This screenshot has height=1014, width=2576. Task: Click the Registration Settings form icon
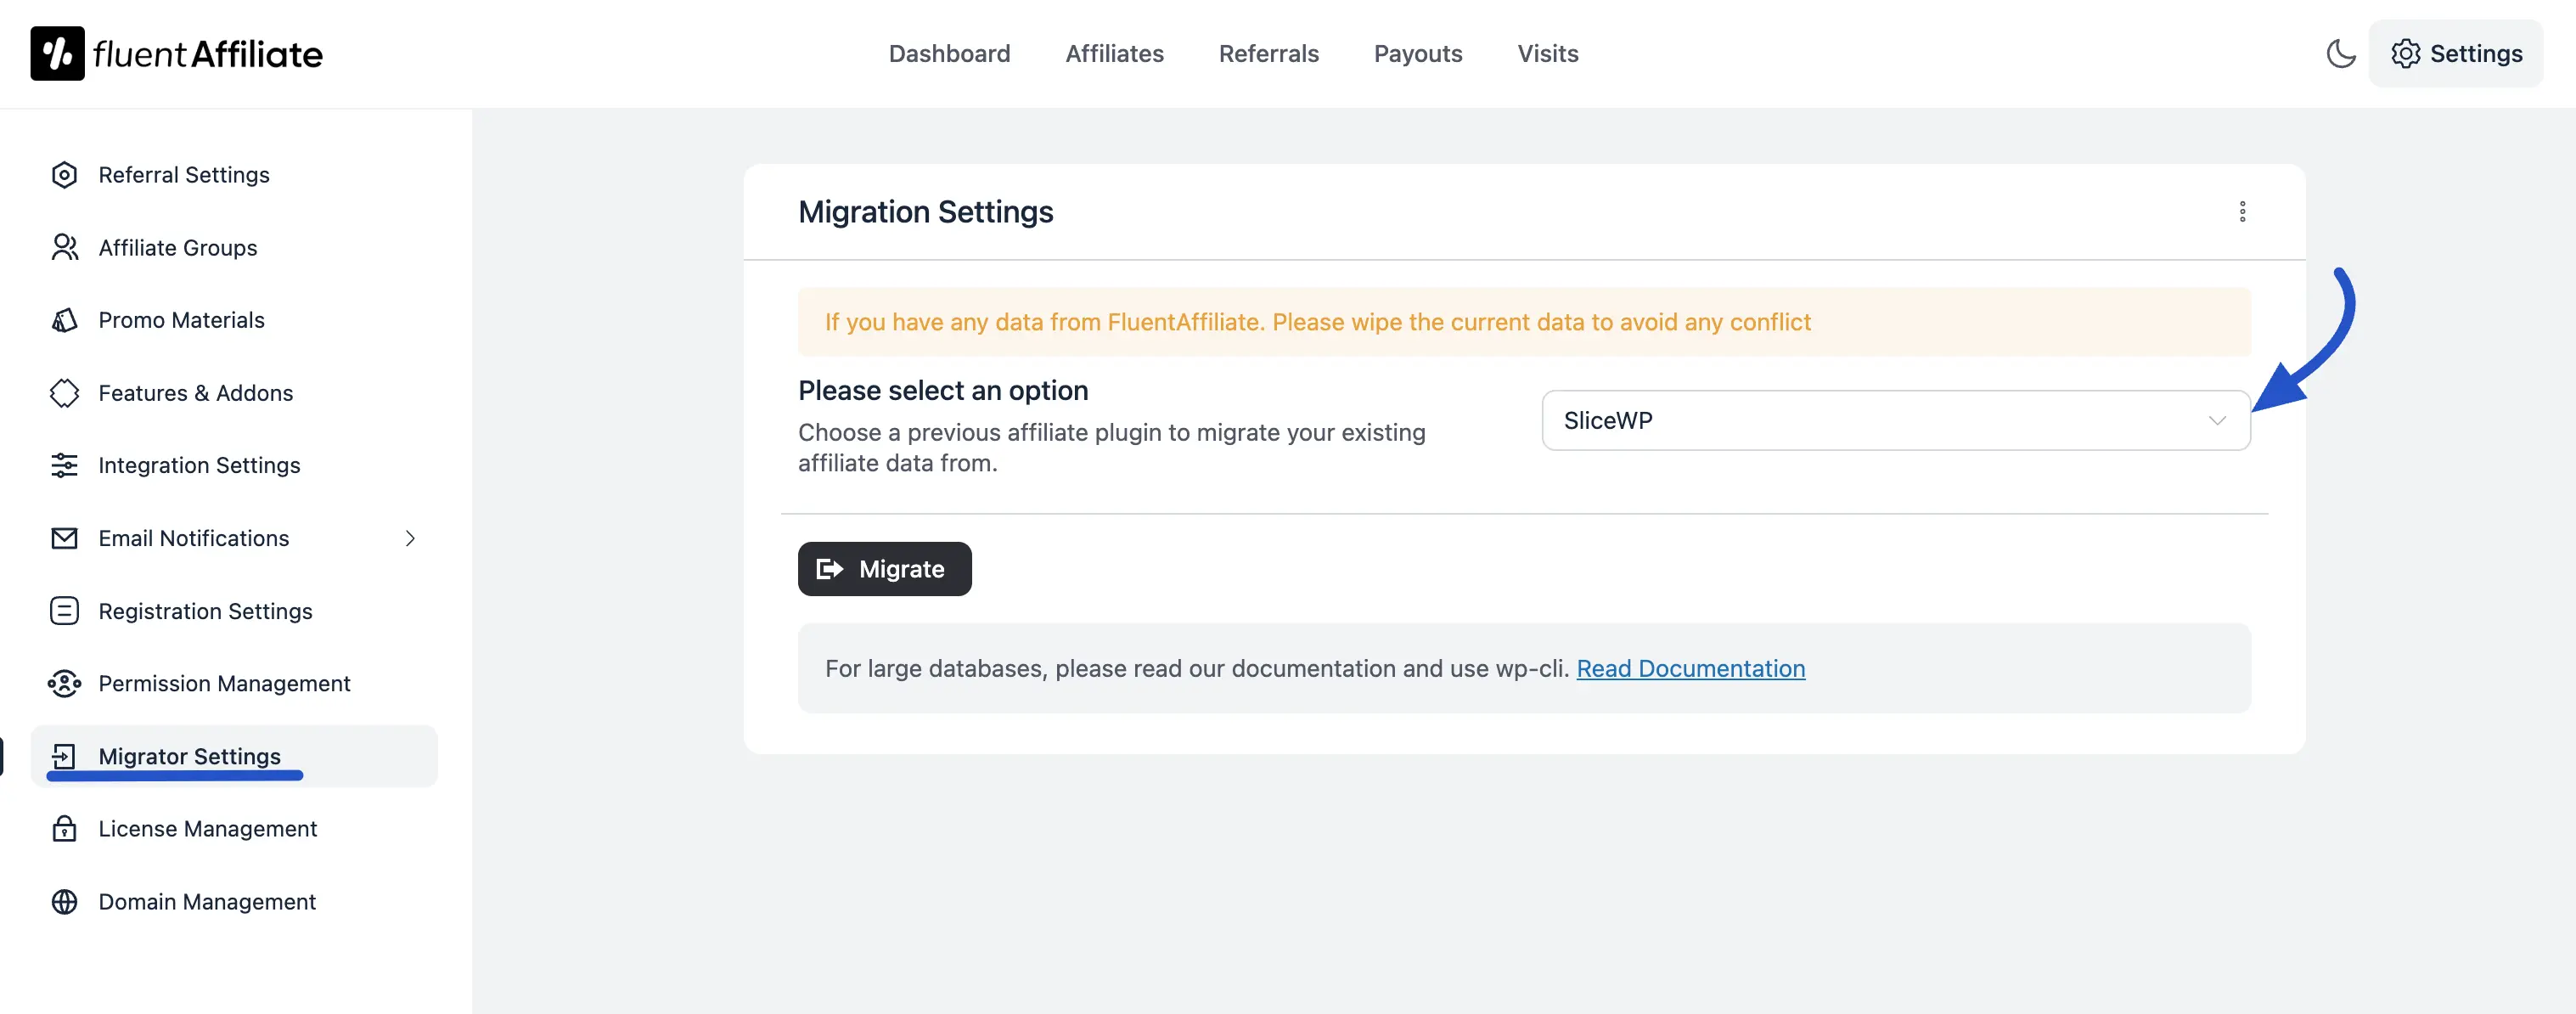click(64, 610)
